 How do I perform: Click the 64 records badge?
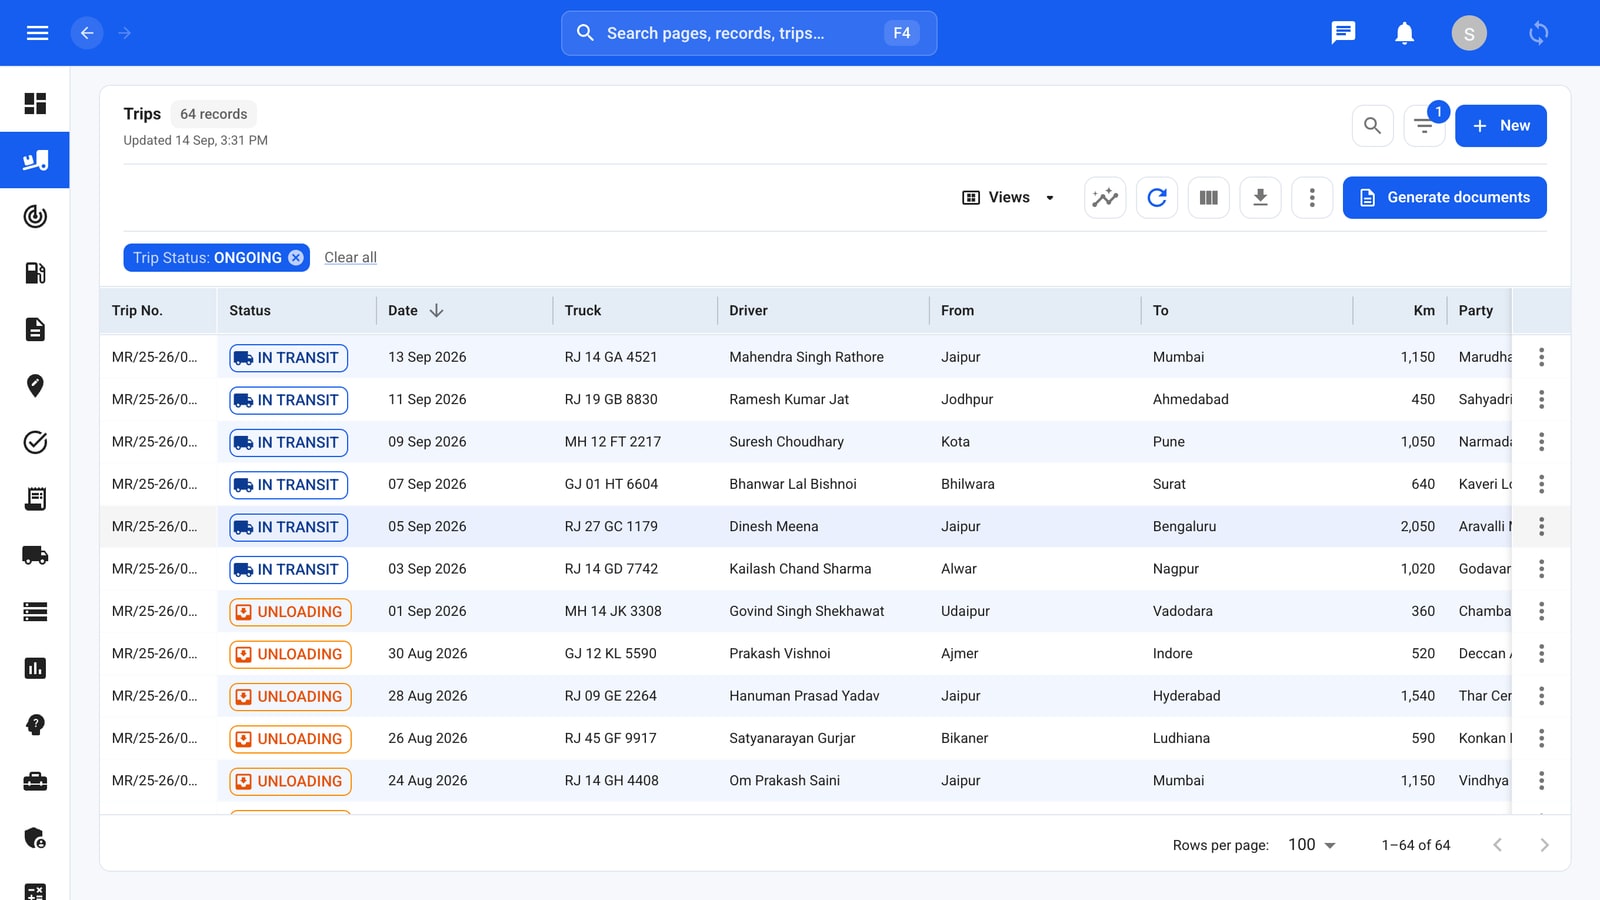213,114
